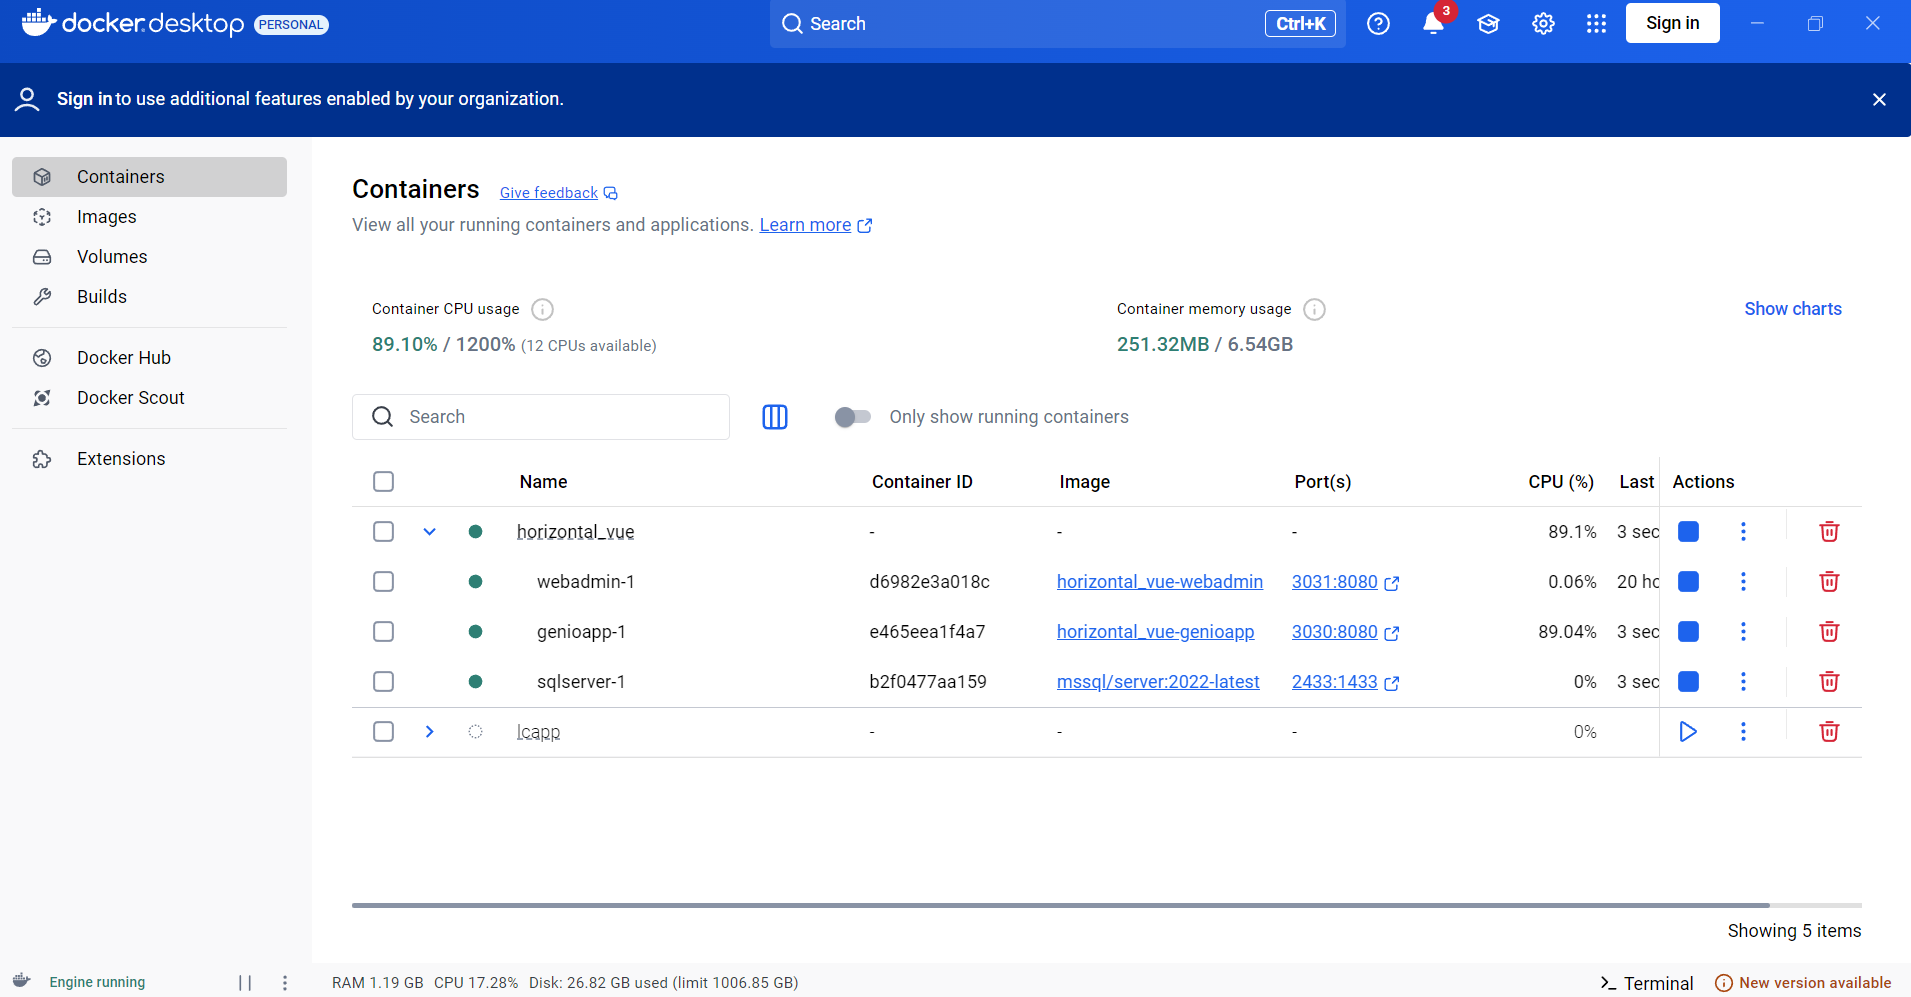Check the webadmin-1 row checkbox
The width and height of the screenshot is (1911, 997).
(383, 582)
